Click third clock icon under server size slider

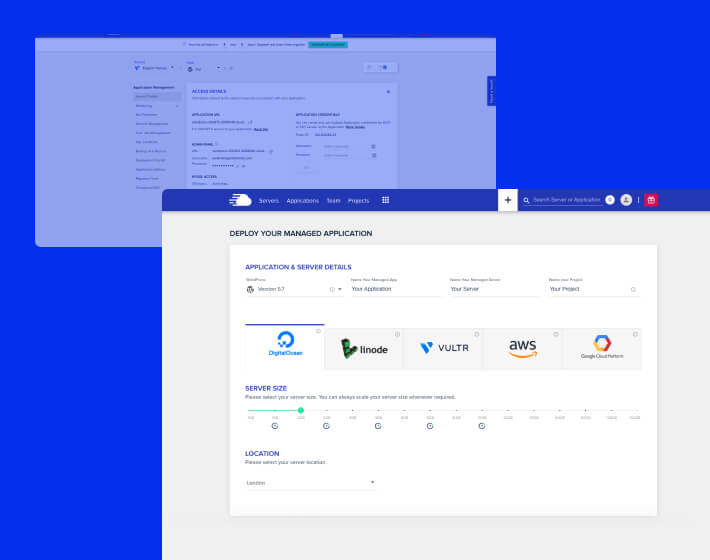[378, 426]
